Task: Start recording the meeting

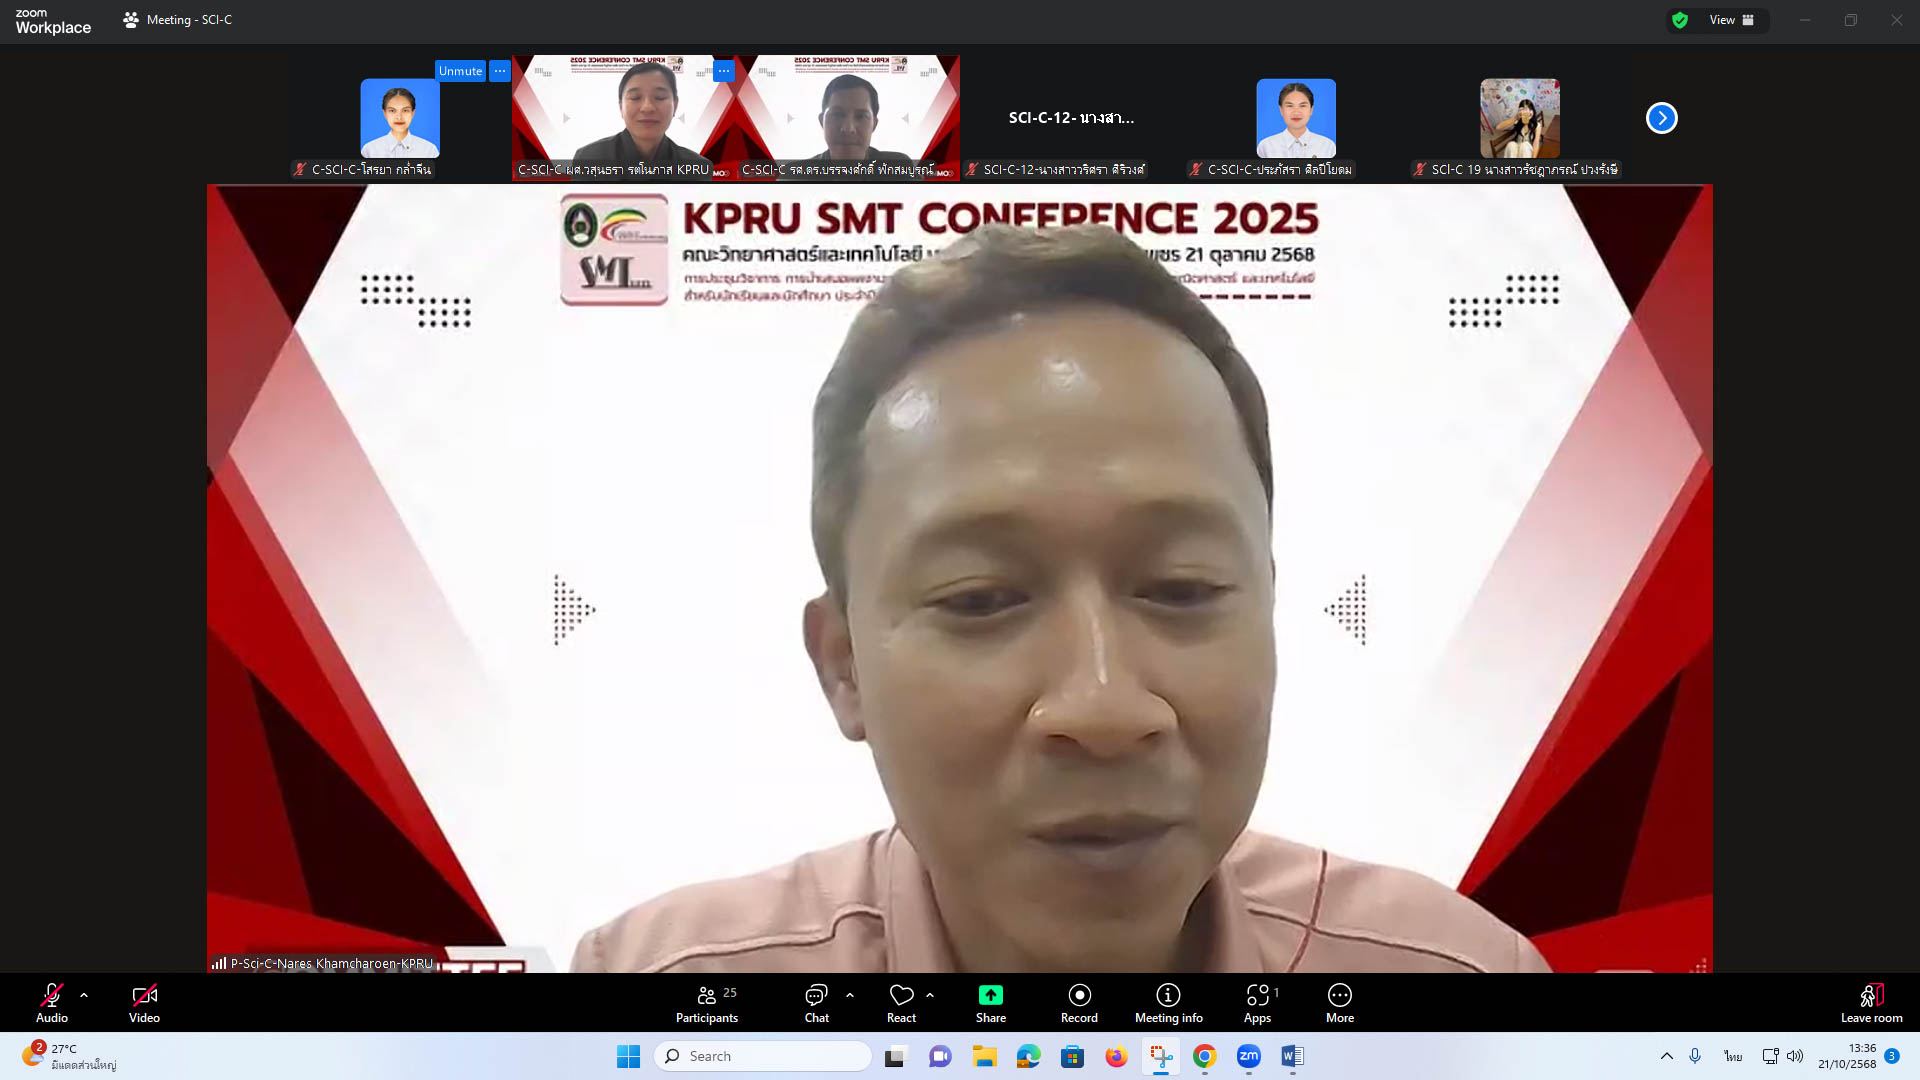Action: pos(1078,1003)
